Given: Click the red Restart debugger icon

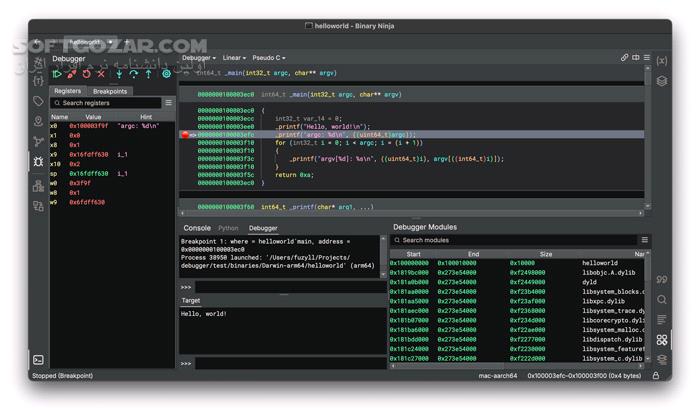Looking at the screenshot, I should point(86,74).
